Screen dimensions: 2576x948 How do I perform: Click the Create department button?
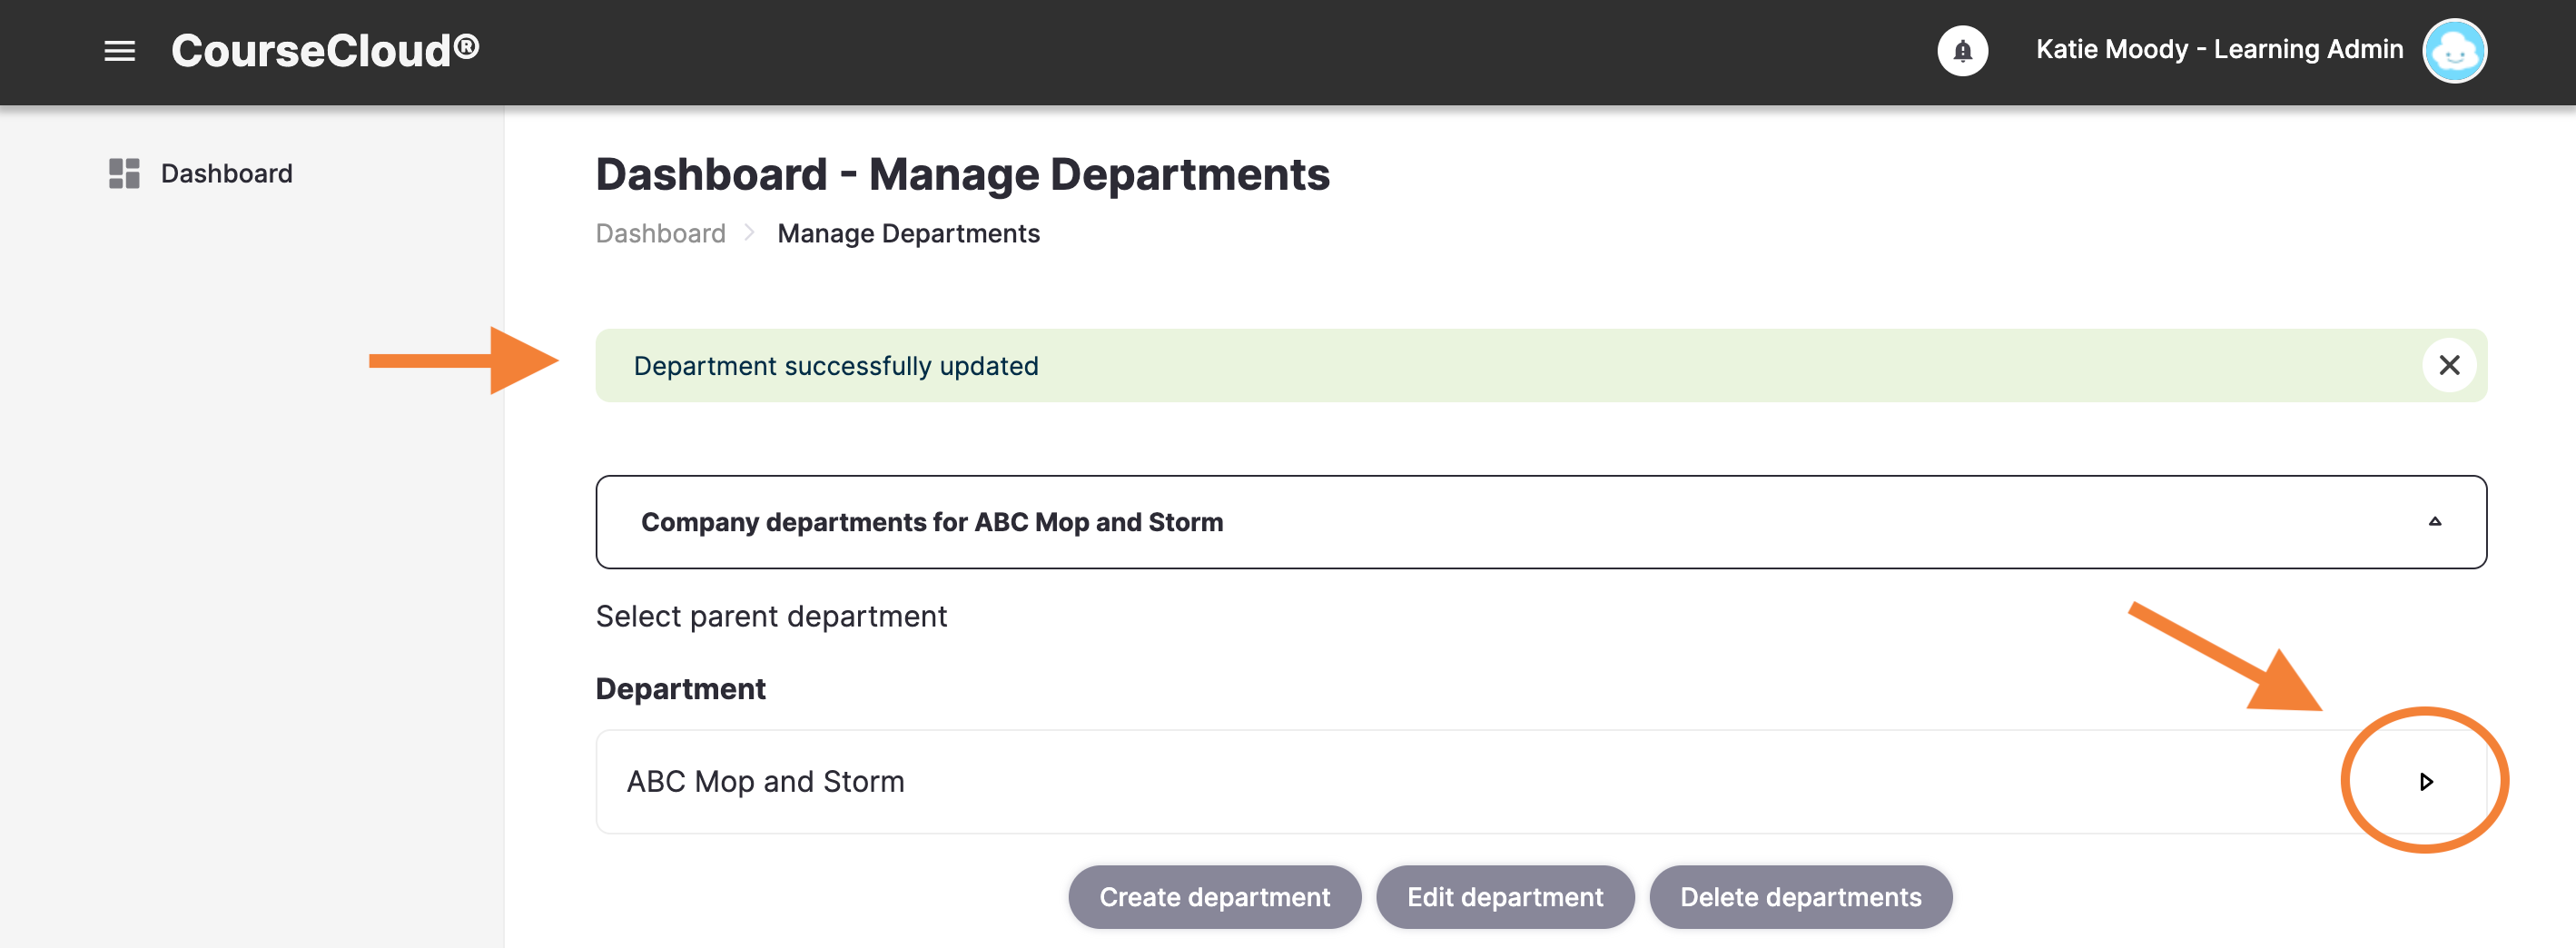click(1214, 896)
